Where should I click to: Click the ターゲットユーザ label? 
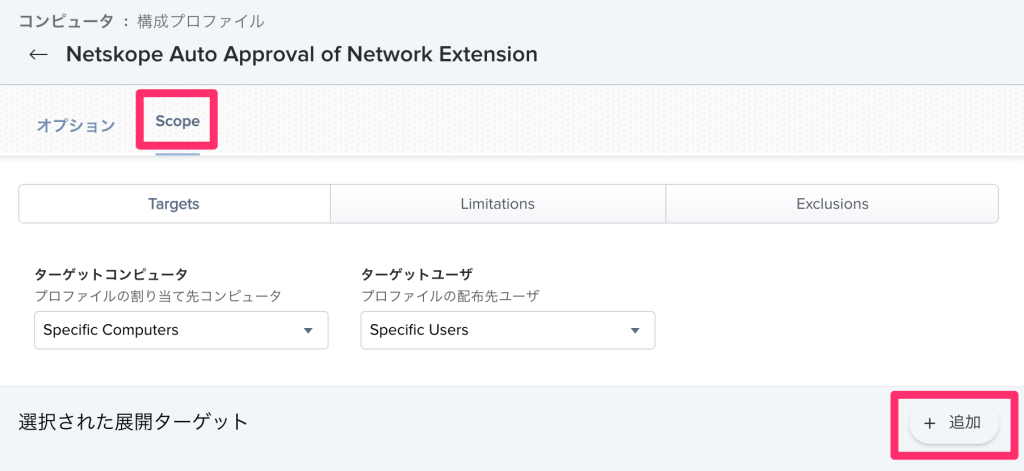pyautogui.click(x=417, y=274)
